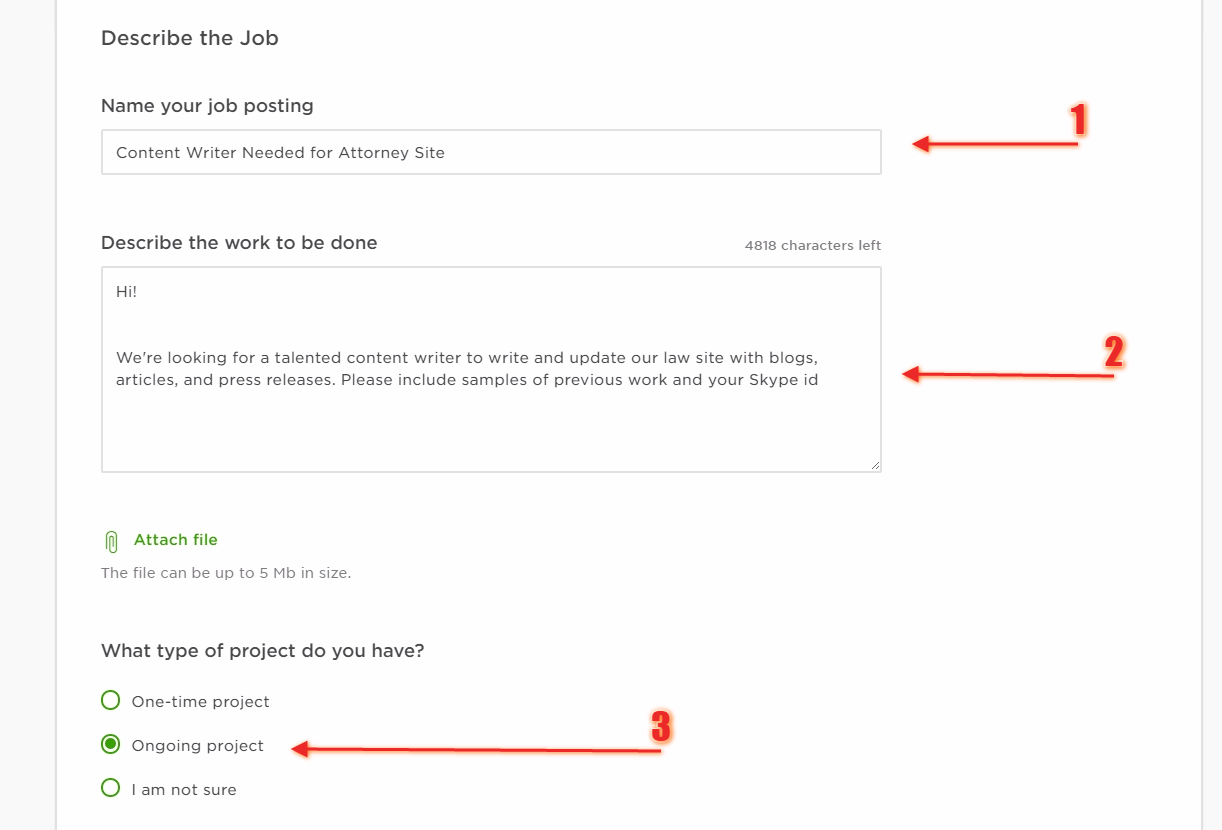Click the 'Name your job posting' label

point(207,106)
